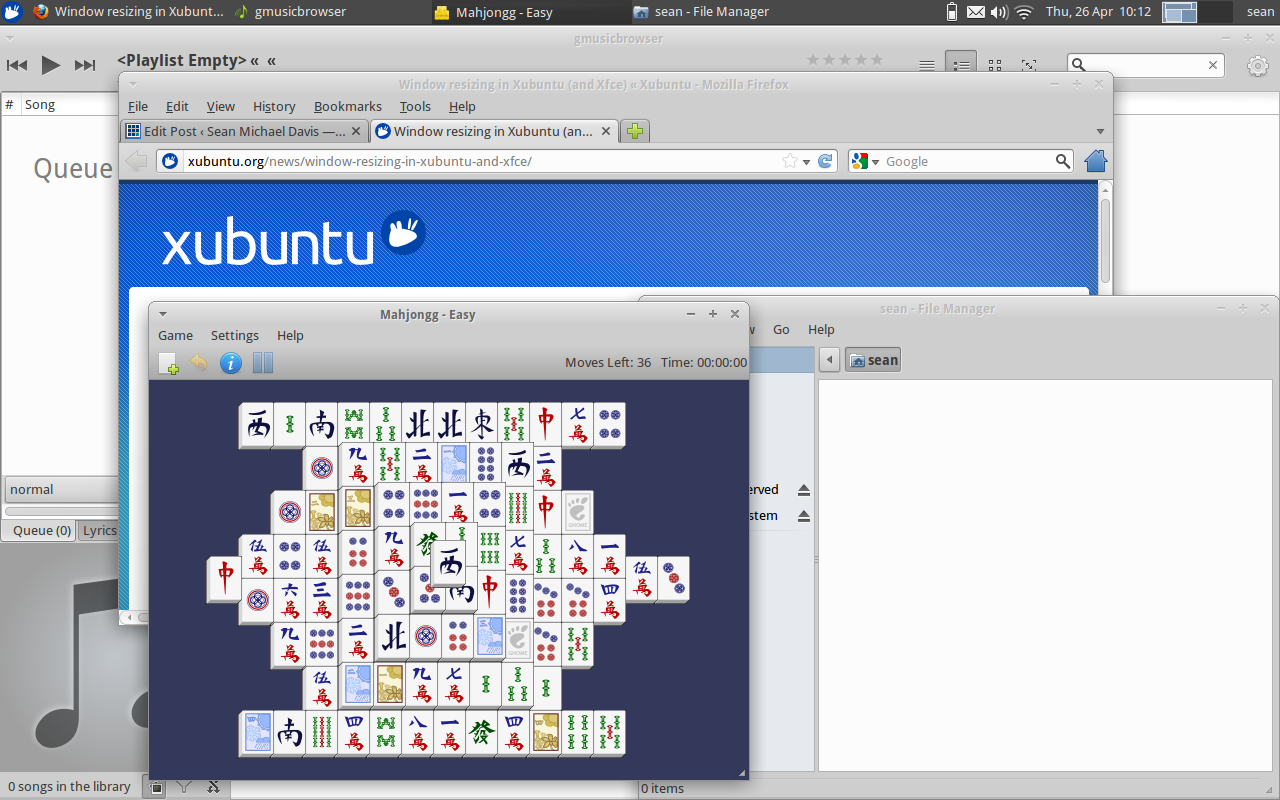Image resolution: width=1280 pixels, height=800 pixels.
Task: Click inside the Firefox address bar
Action: (x=500, y=161)
